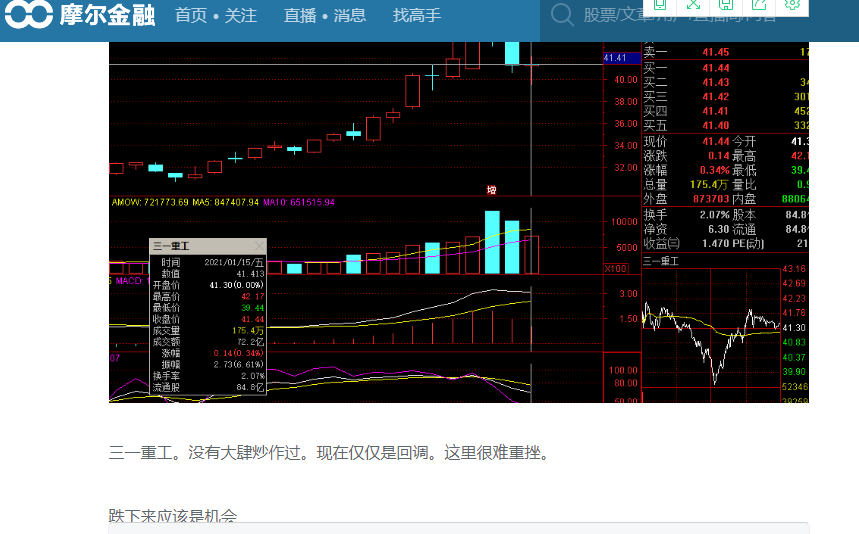This screenshot has height=534, width=859.
Task: Click the expand arrows icon in floating toolbar
Action: (x=694, y=4)
